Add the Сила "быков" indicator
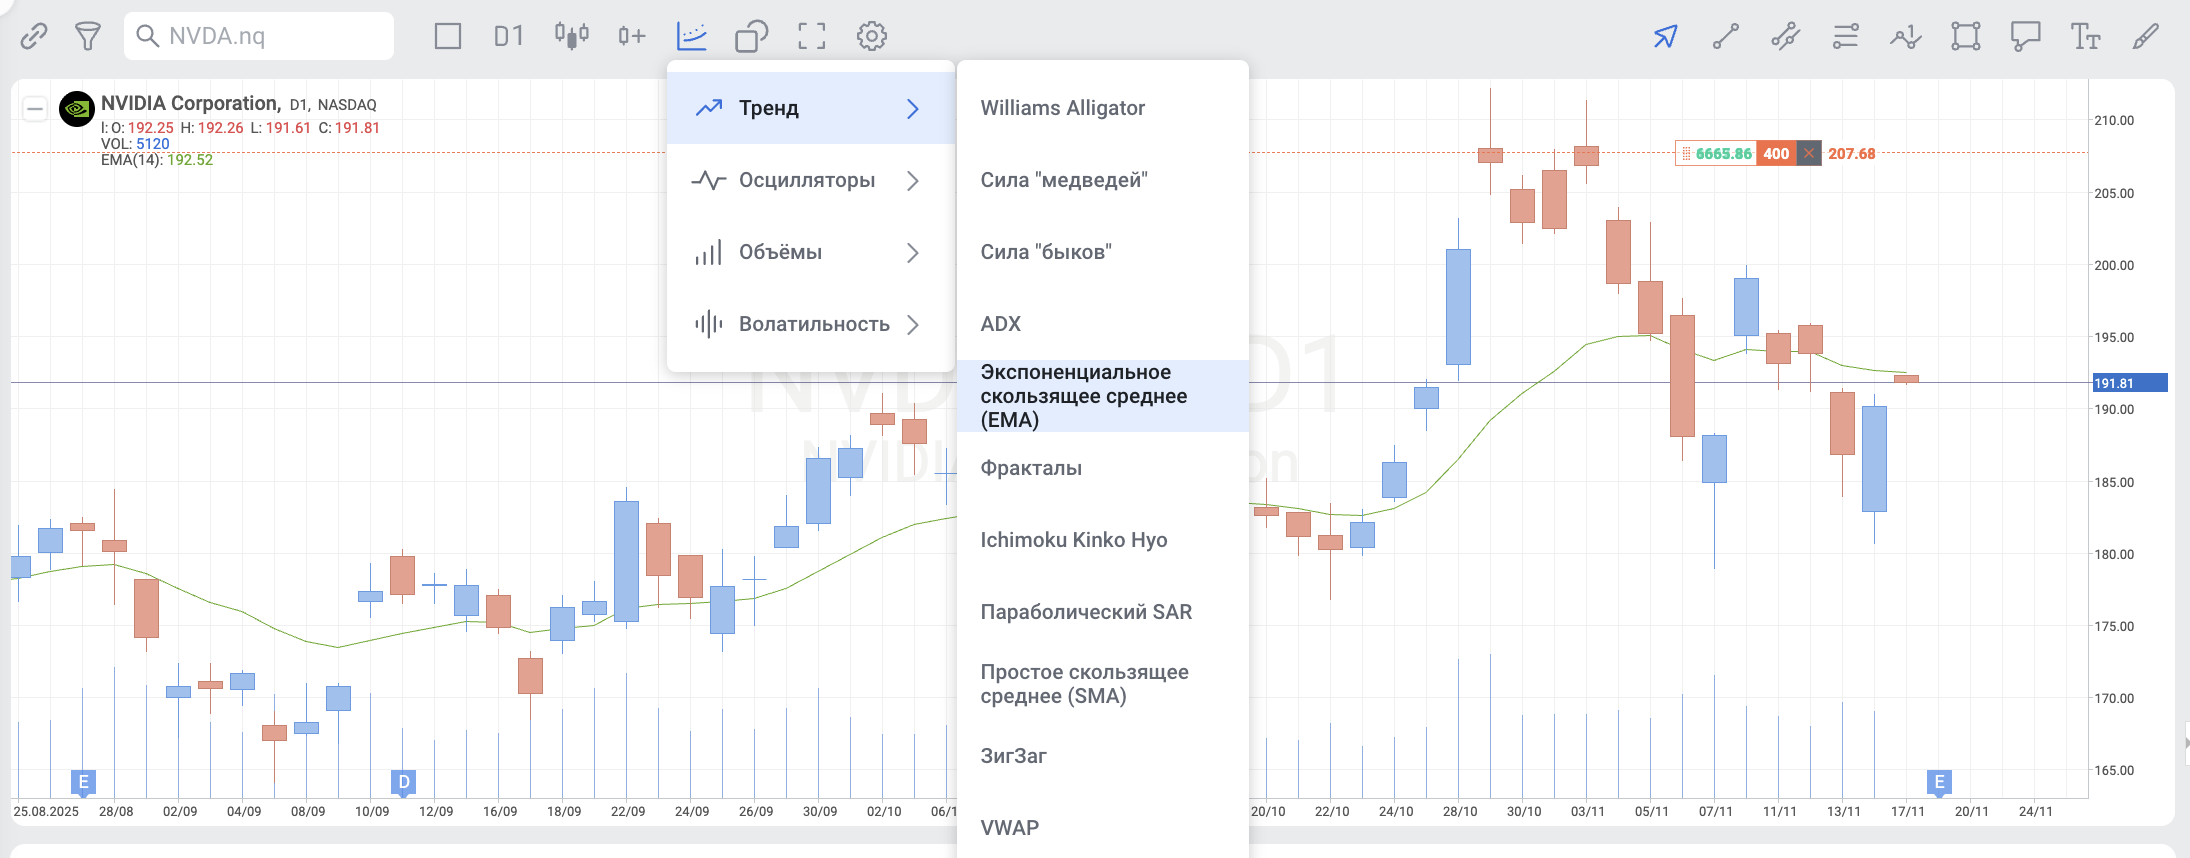This screenshot has width=2190, height=858. (x=1103, y=252)
